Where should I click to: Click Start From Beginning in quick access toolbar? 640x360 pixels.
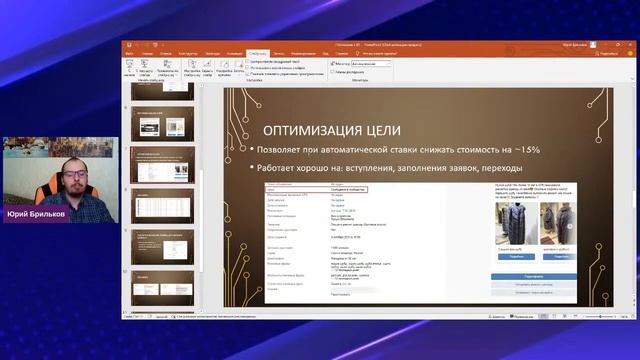coord(155,44)
